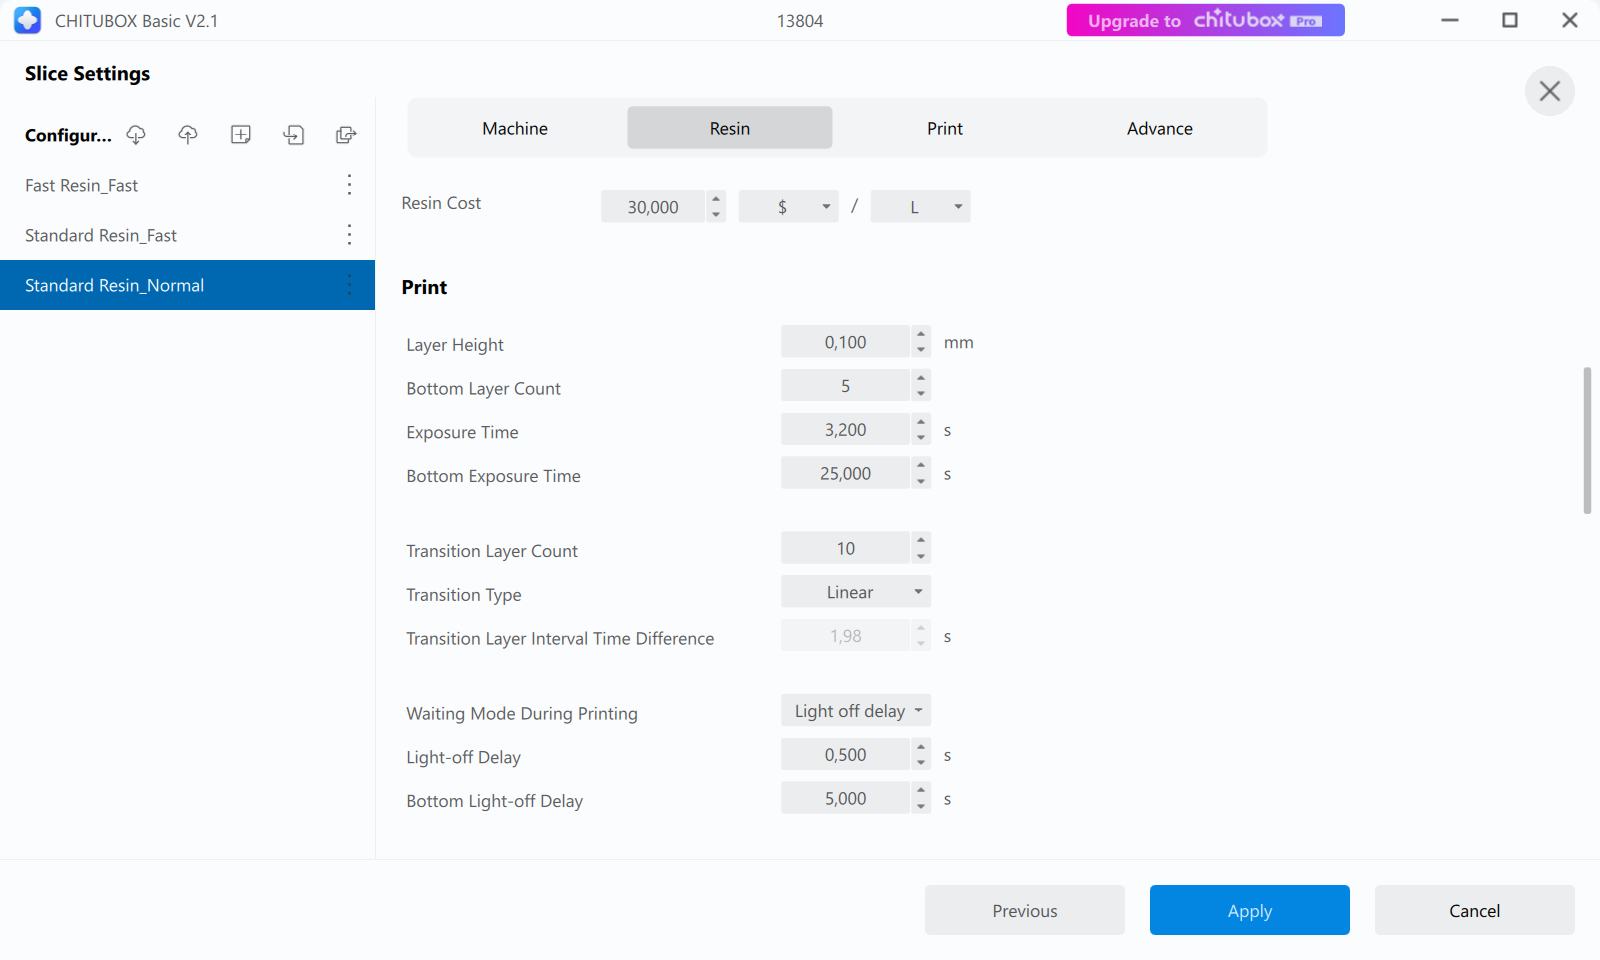Increase the Light-off Delay value
The width and height of the screenshot is (1600, 960).
(x=921, y=747)
